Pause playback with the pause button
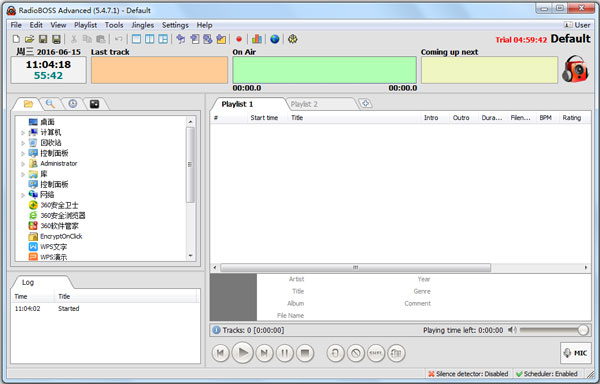Viewport: 600px width, 384px height. point(284,353)
